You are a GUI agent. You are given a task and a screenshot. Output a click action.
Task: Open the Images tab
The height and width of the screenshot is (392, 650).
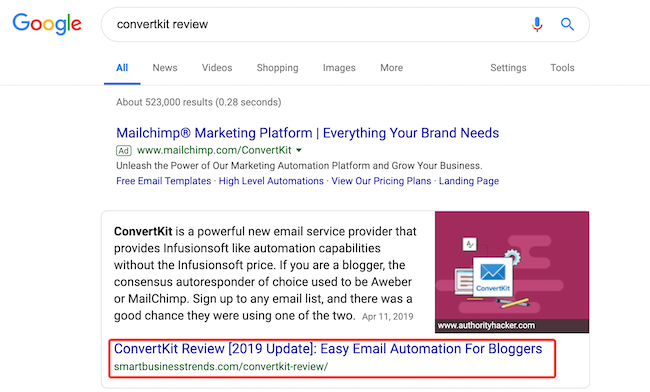tap(339, 68)
